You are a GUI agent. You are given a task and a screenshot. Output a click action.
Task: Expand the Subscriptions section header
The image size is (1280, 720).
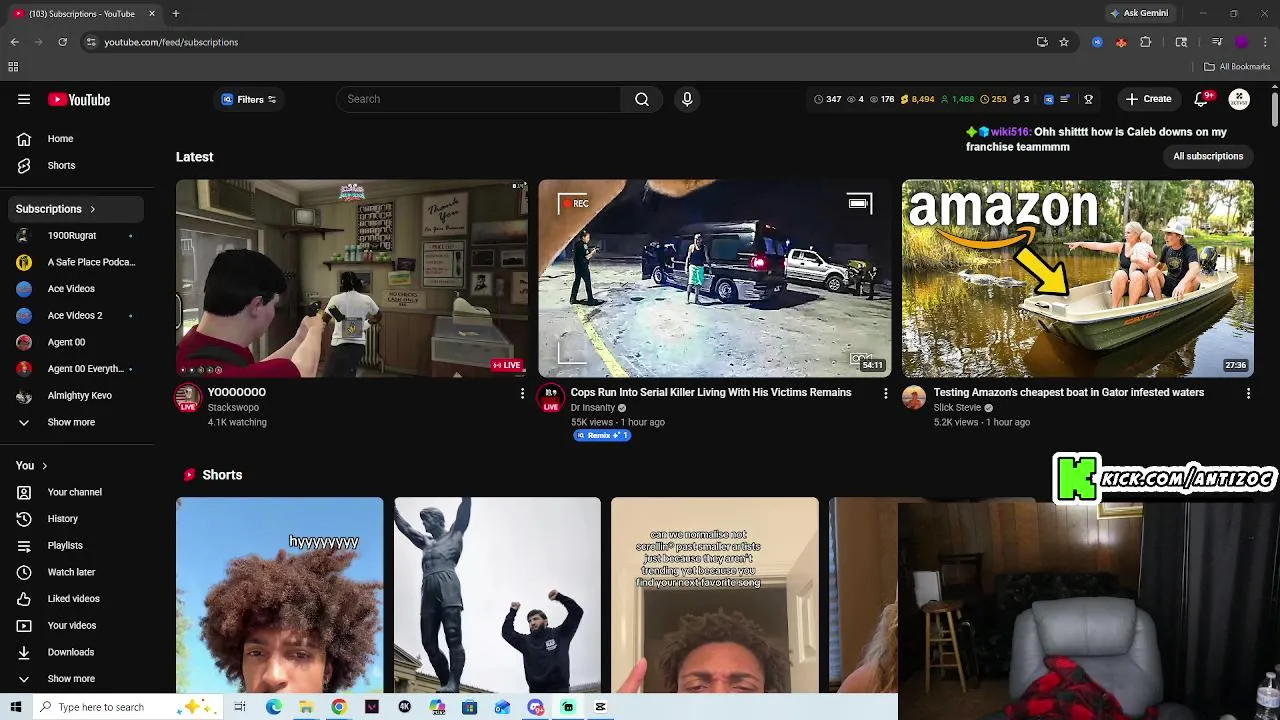pos(76,209)
